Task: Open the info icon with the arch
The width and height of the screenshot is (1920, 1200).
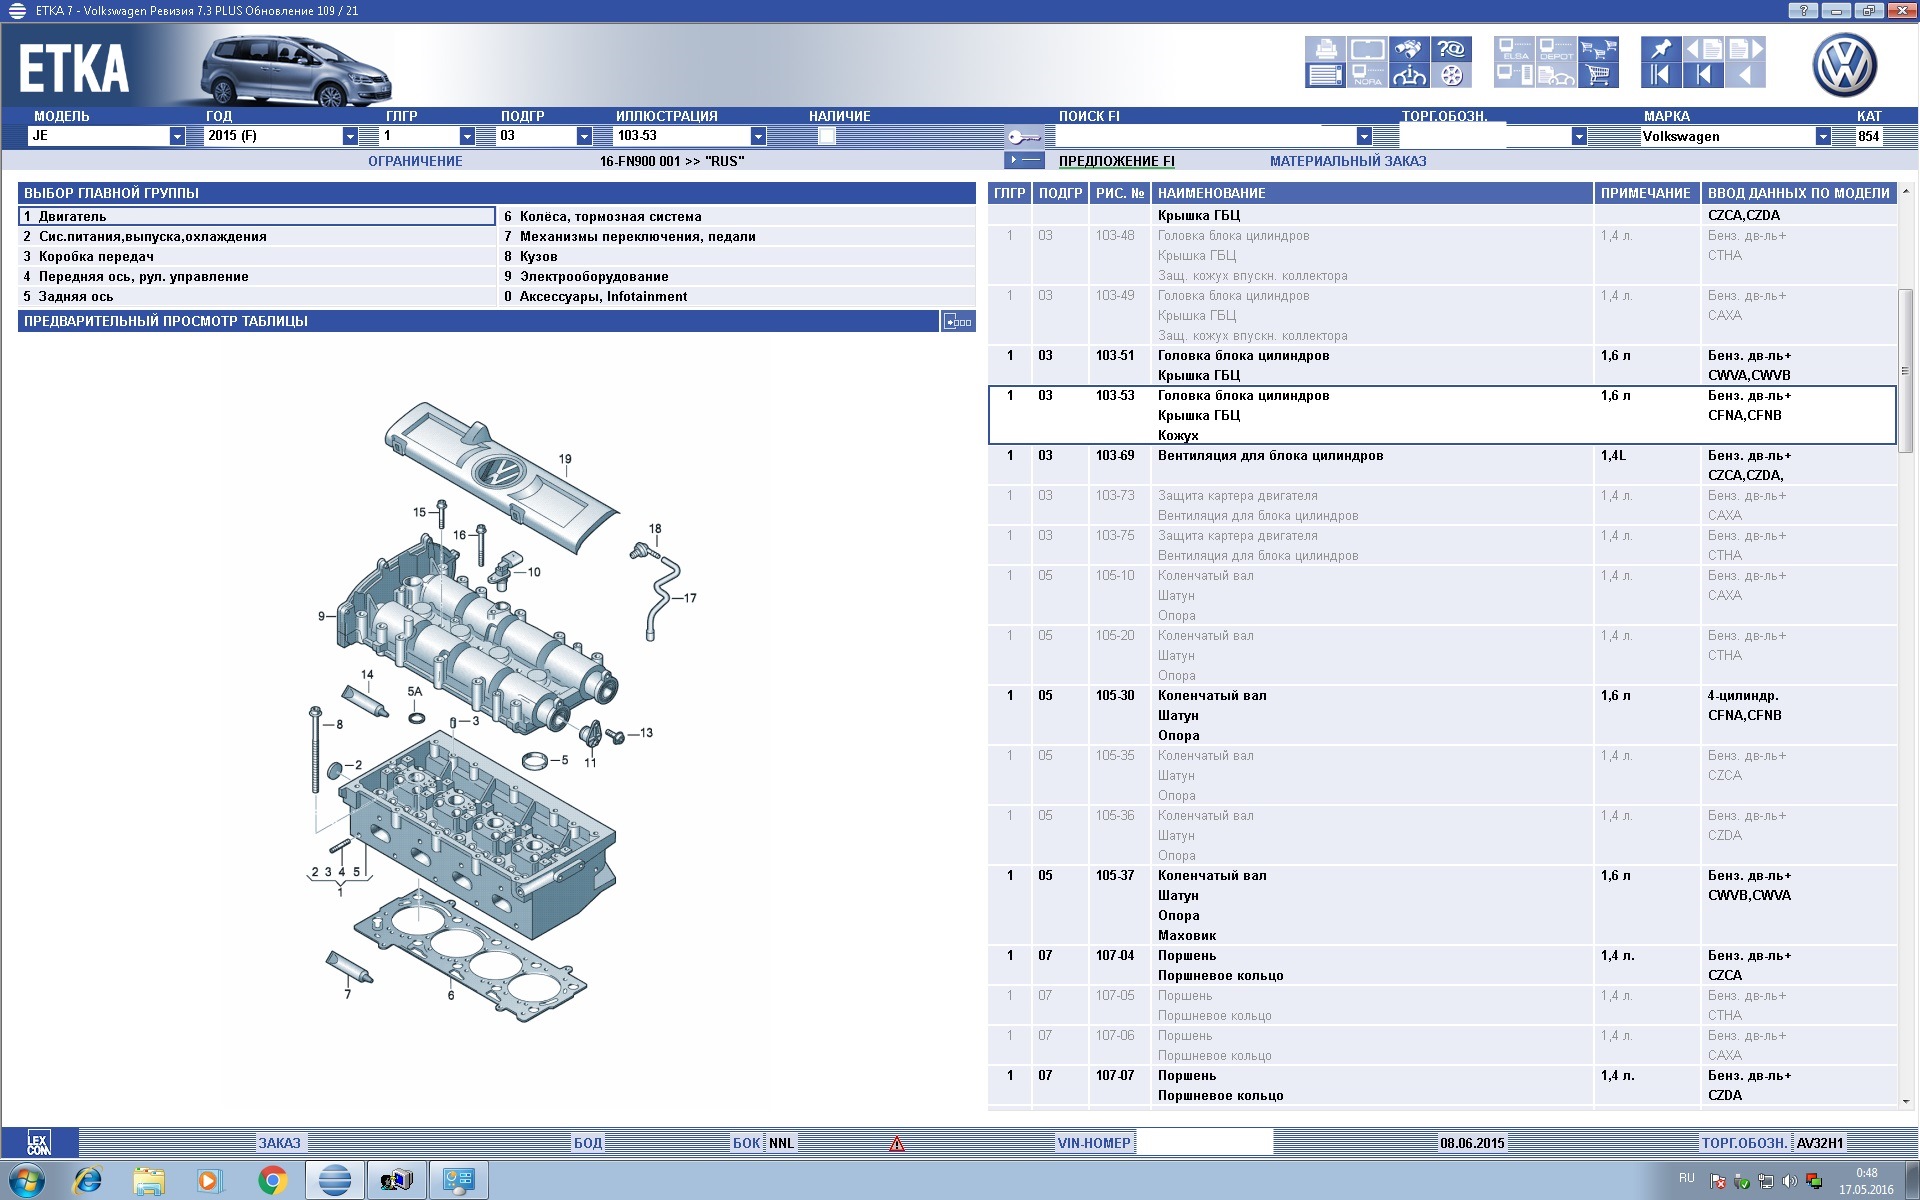Action: click(1409, 75)
